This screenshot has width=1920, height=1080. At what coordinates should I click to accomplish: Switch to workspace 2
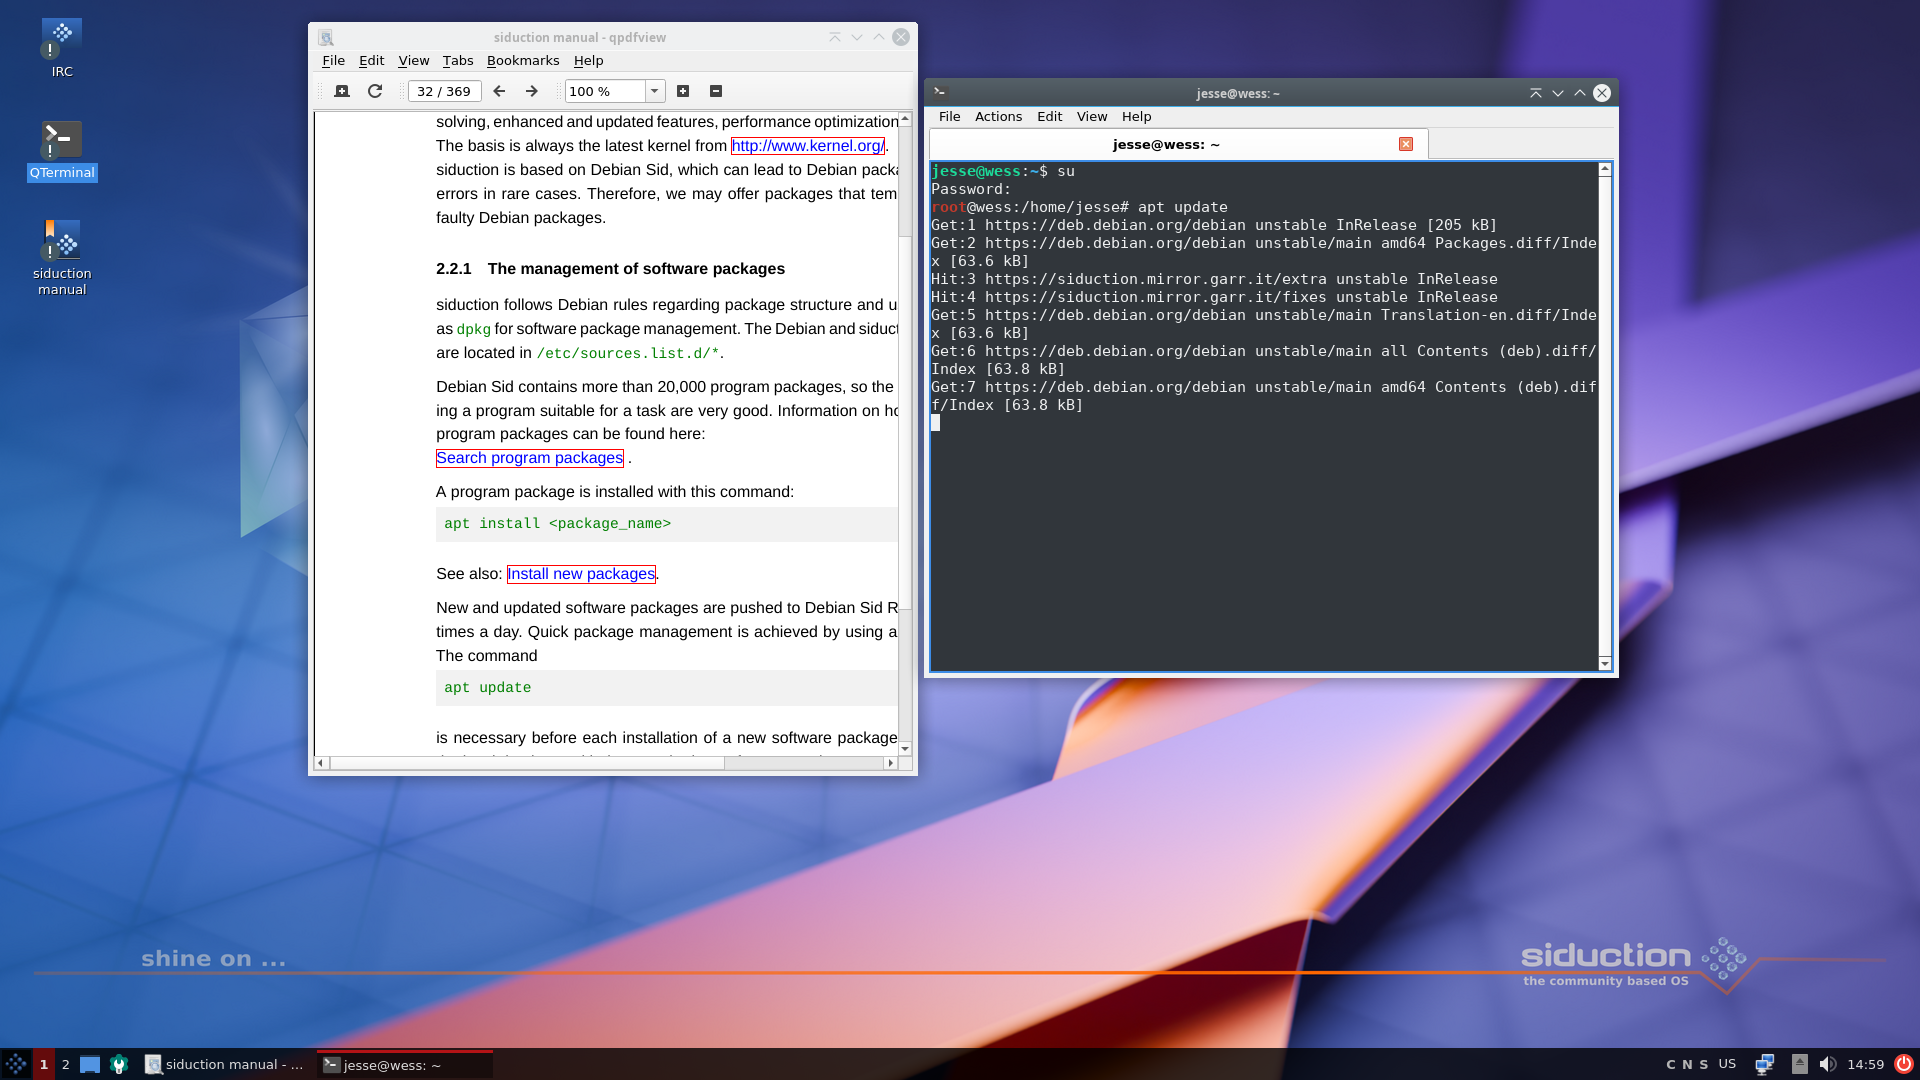point(66,1064)
